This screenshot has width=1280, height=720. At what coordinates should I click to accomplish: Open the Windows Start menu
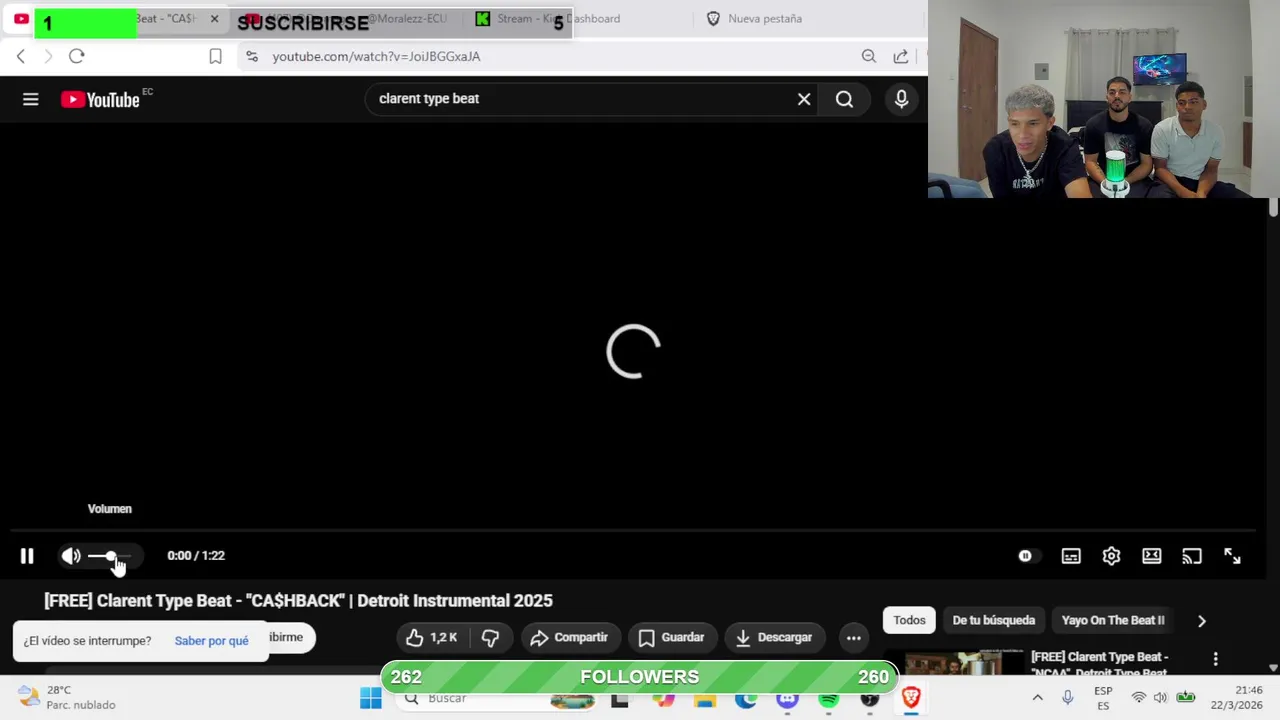point(371,698)
